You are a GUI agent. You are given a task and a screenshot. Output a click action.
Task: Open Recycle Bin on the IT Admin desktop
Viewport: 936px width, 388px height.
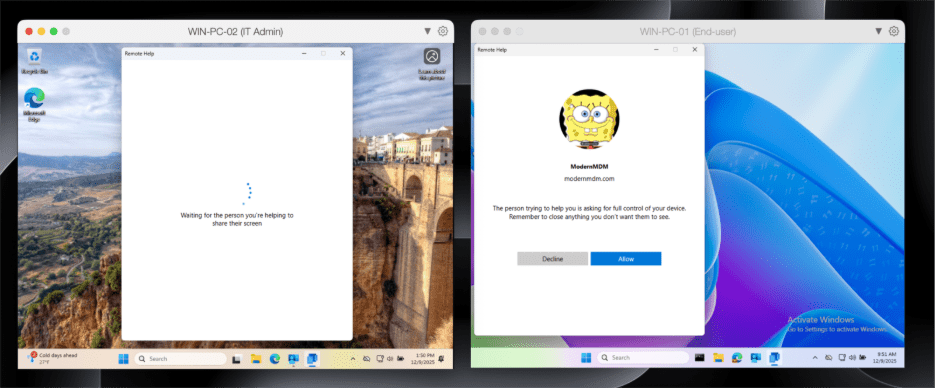[35, 61]
